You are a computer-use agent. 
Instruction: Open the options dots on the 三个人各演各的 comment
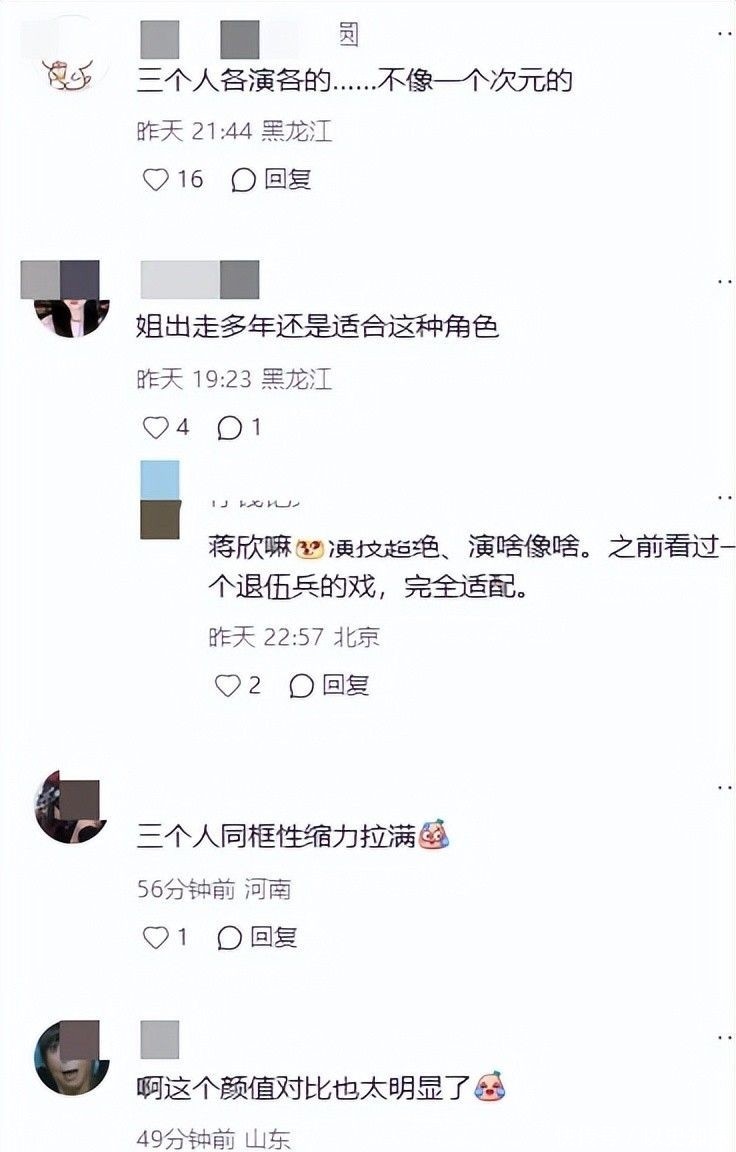(x=724, y=33)
